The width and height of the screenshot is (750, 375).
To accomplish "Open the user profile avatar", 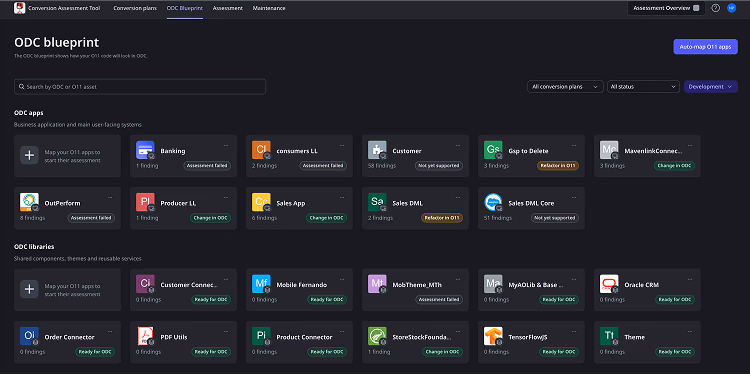I will [731, 8].
